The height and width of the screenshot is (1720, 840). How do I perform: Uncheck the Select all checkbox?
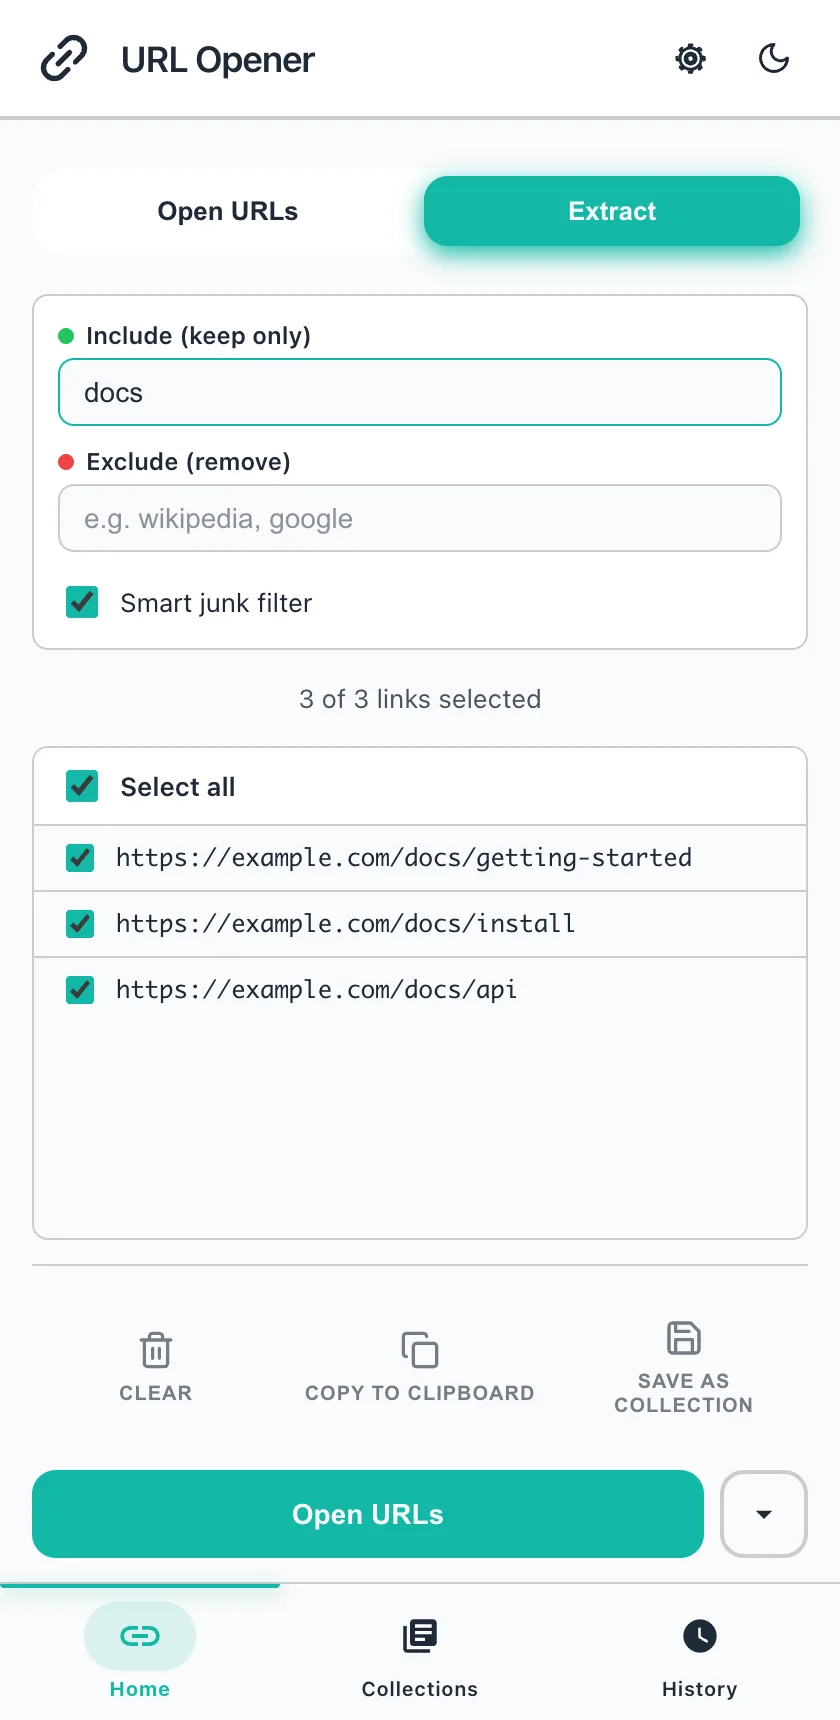(x=82, y=786)
